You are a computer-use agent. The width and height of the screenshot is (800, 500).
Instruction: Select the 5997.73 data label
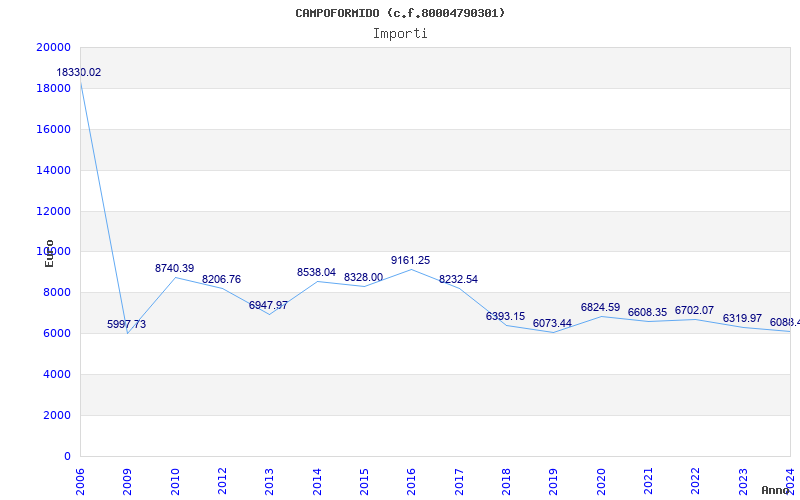(127, 324)
